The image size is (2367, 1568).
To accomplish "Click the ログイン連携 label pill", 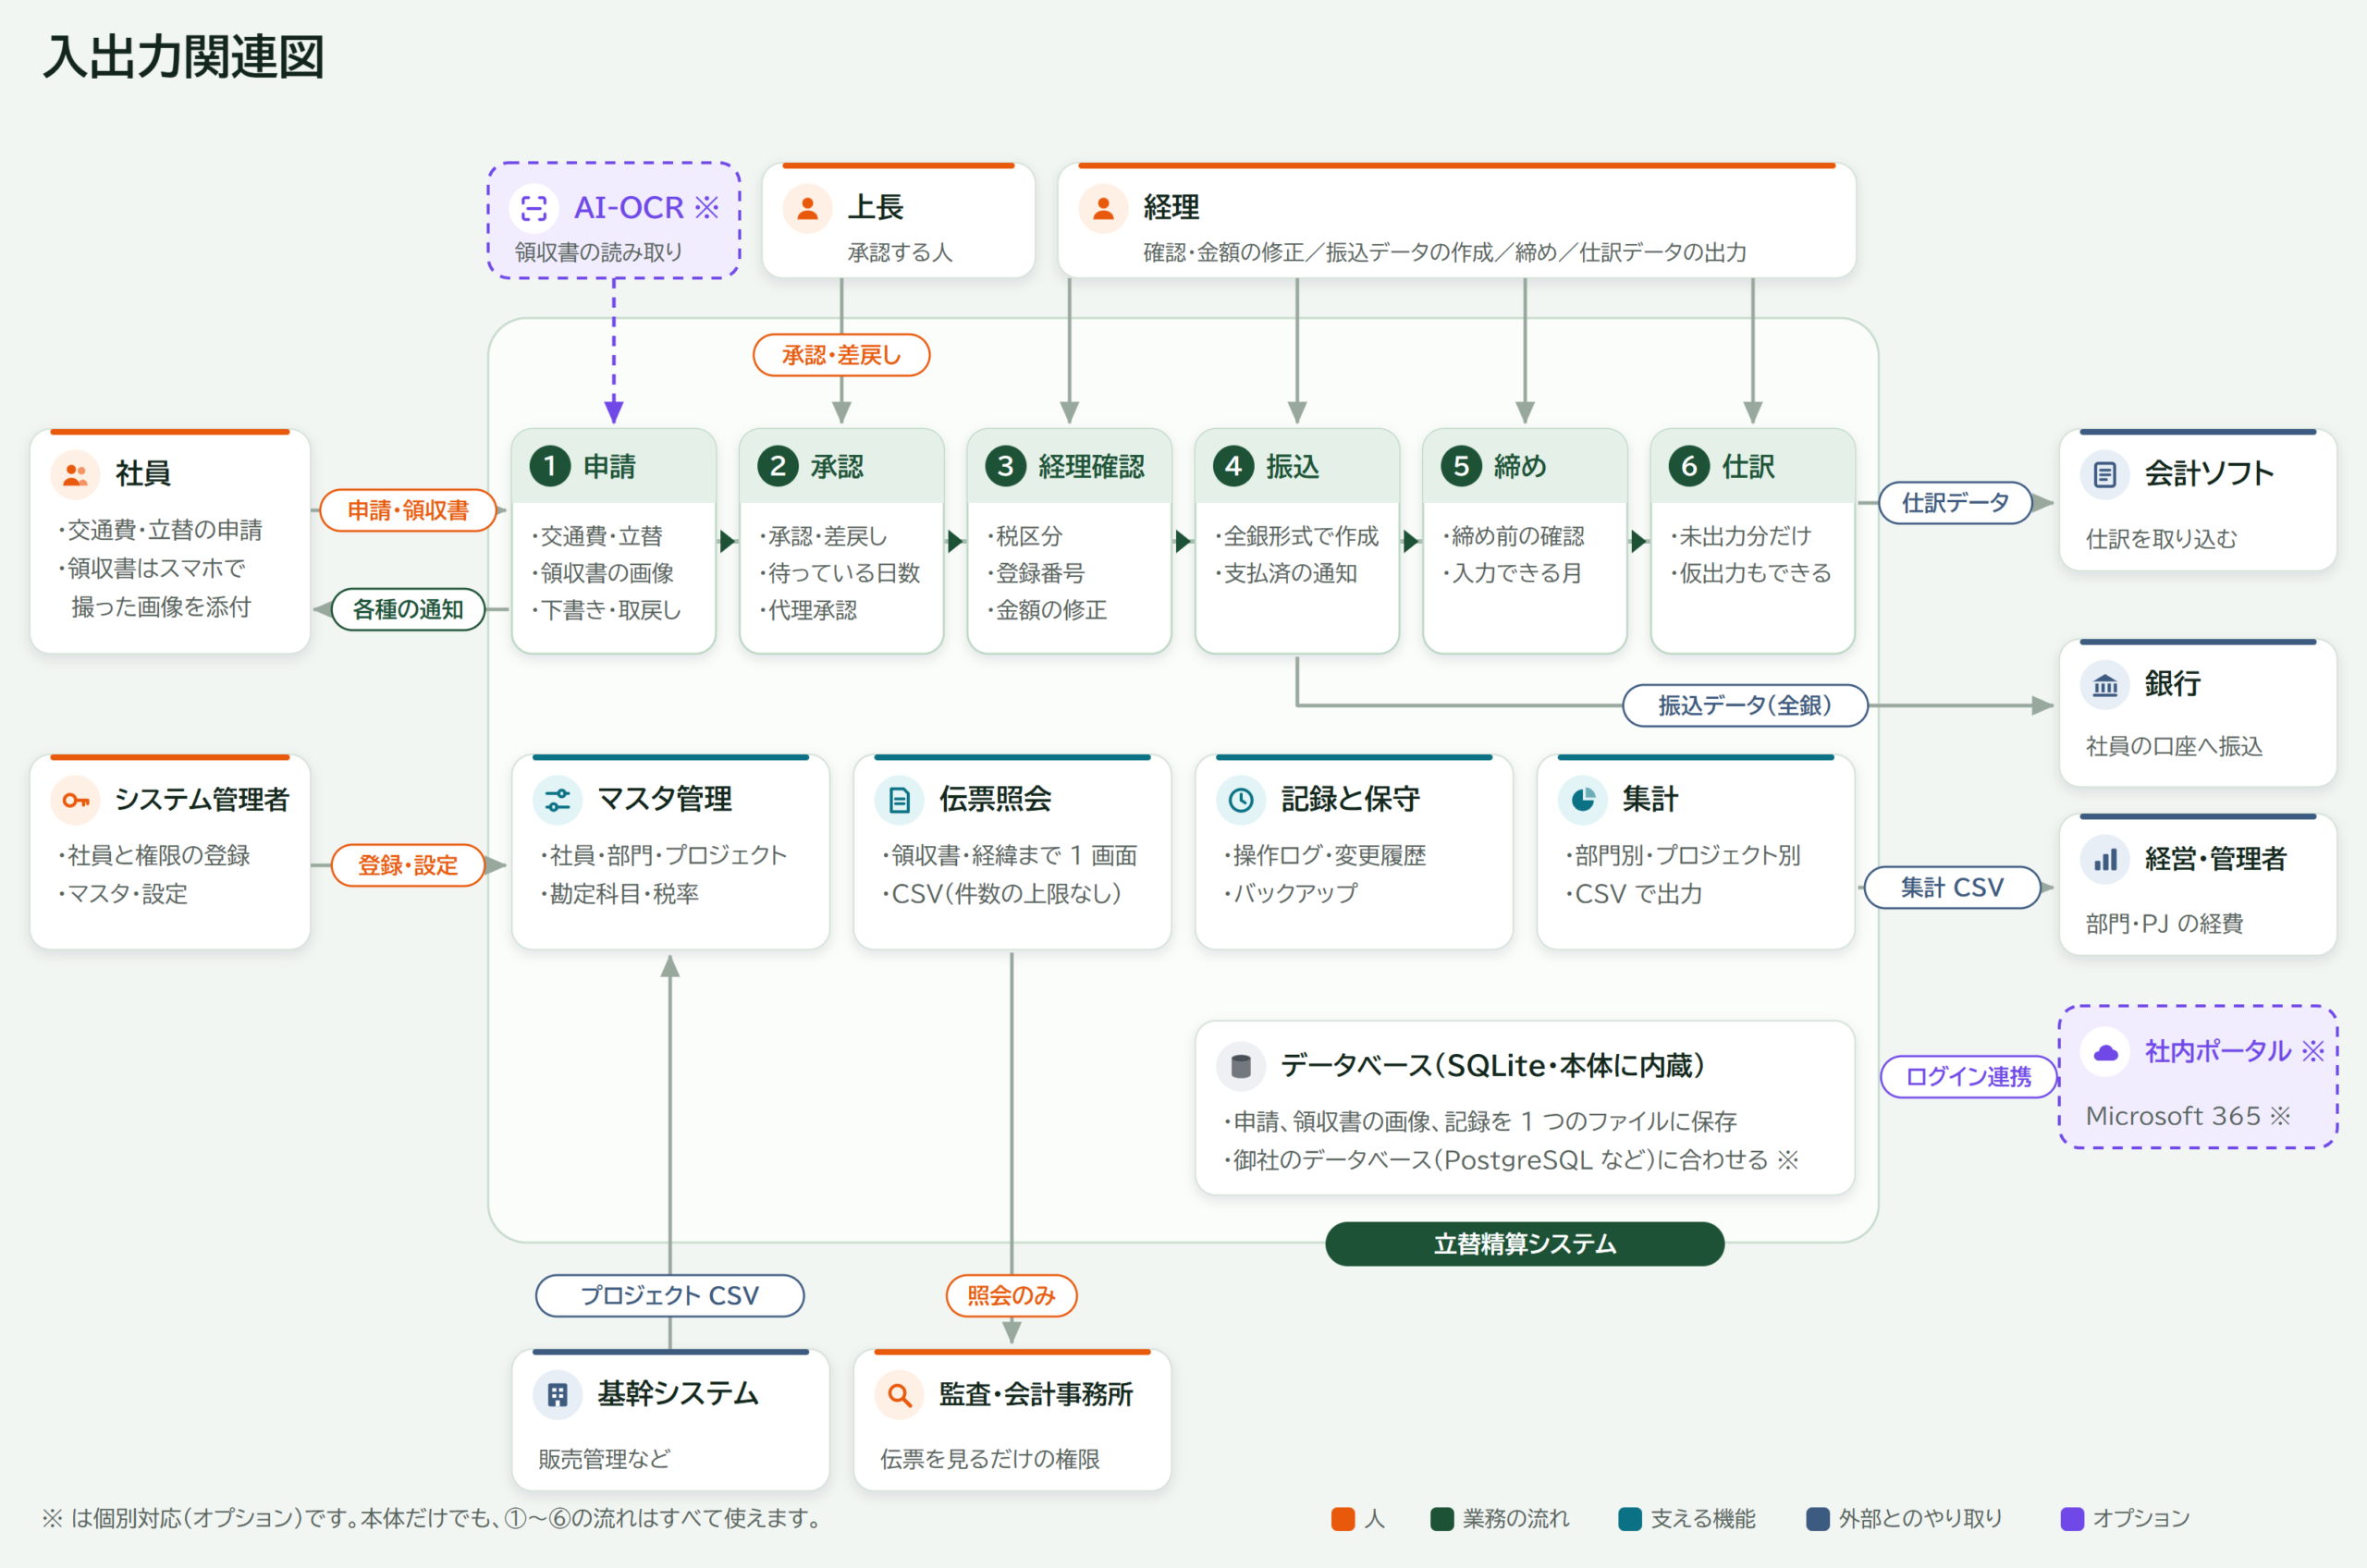I will coord(1968,1077).
